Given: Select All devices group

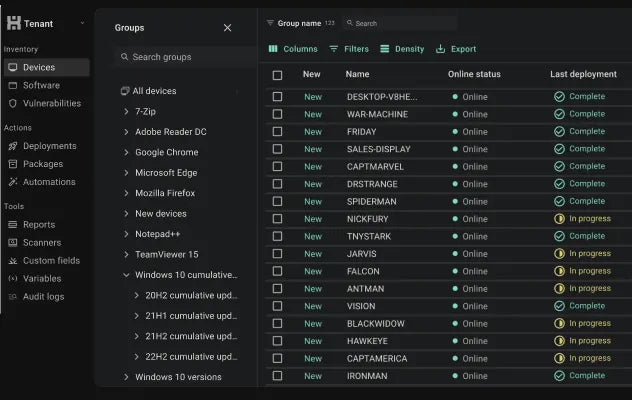Looking at the screenshot, I should tap(154, 91).
